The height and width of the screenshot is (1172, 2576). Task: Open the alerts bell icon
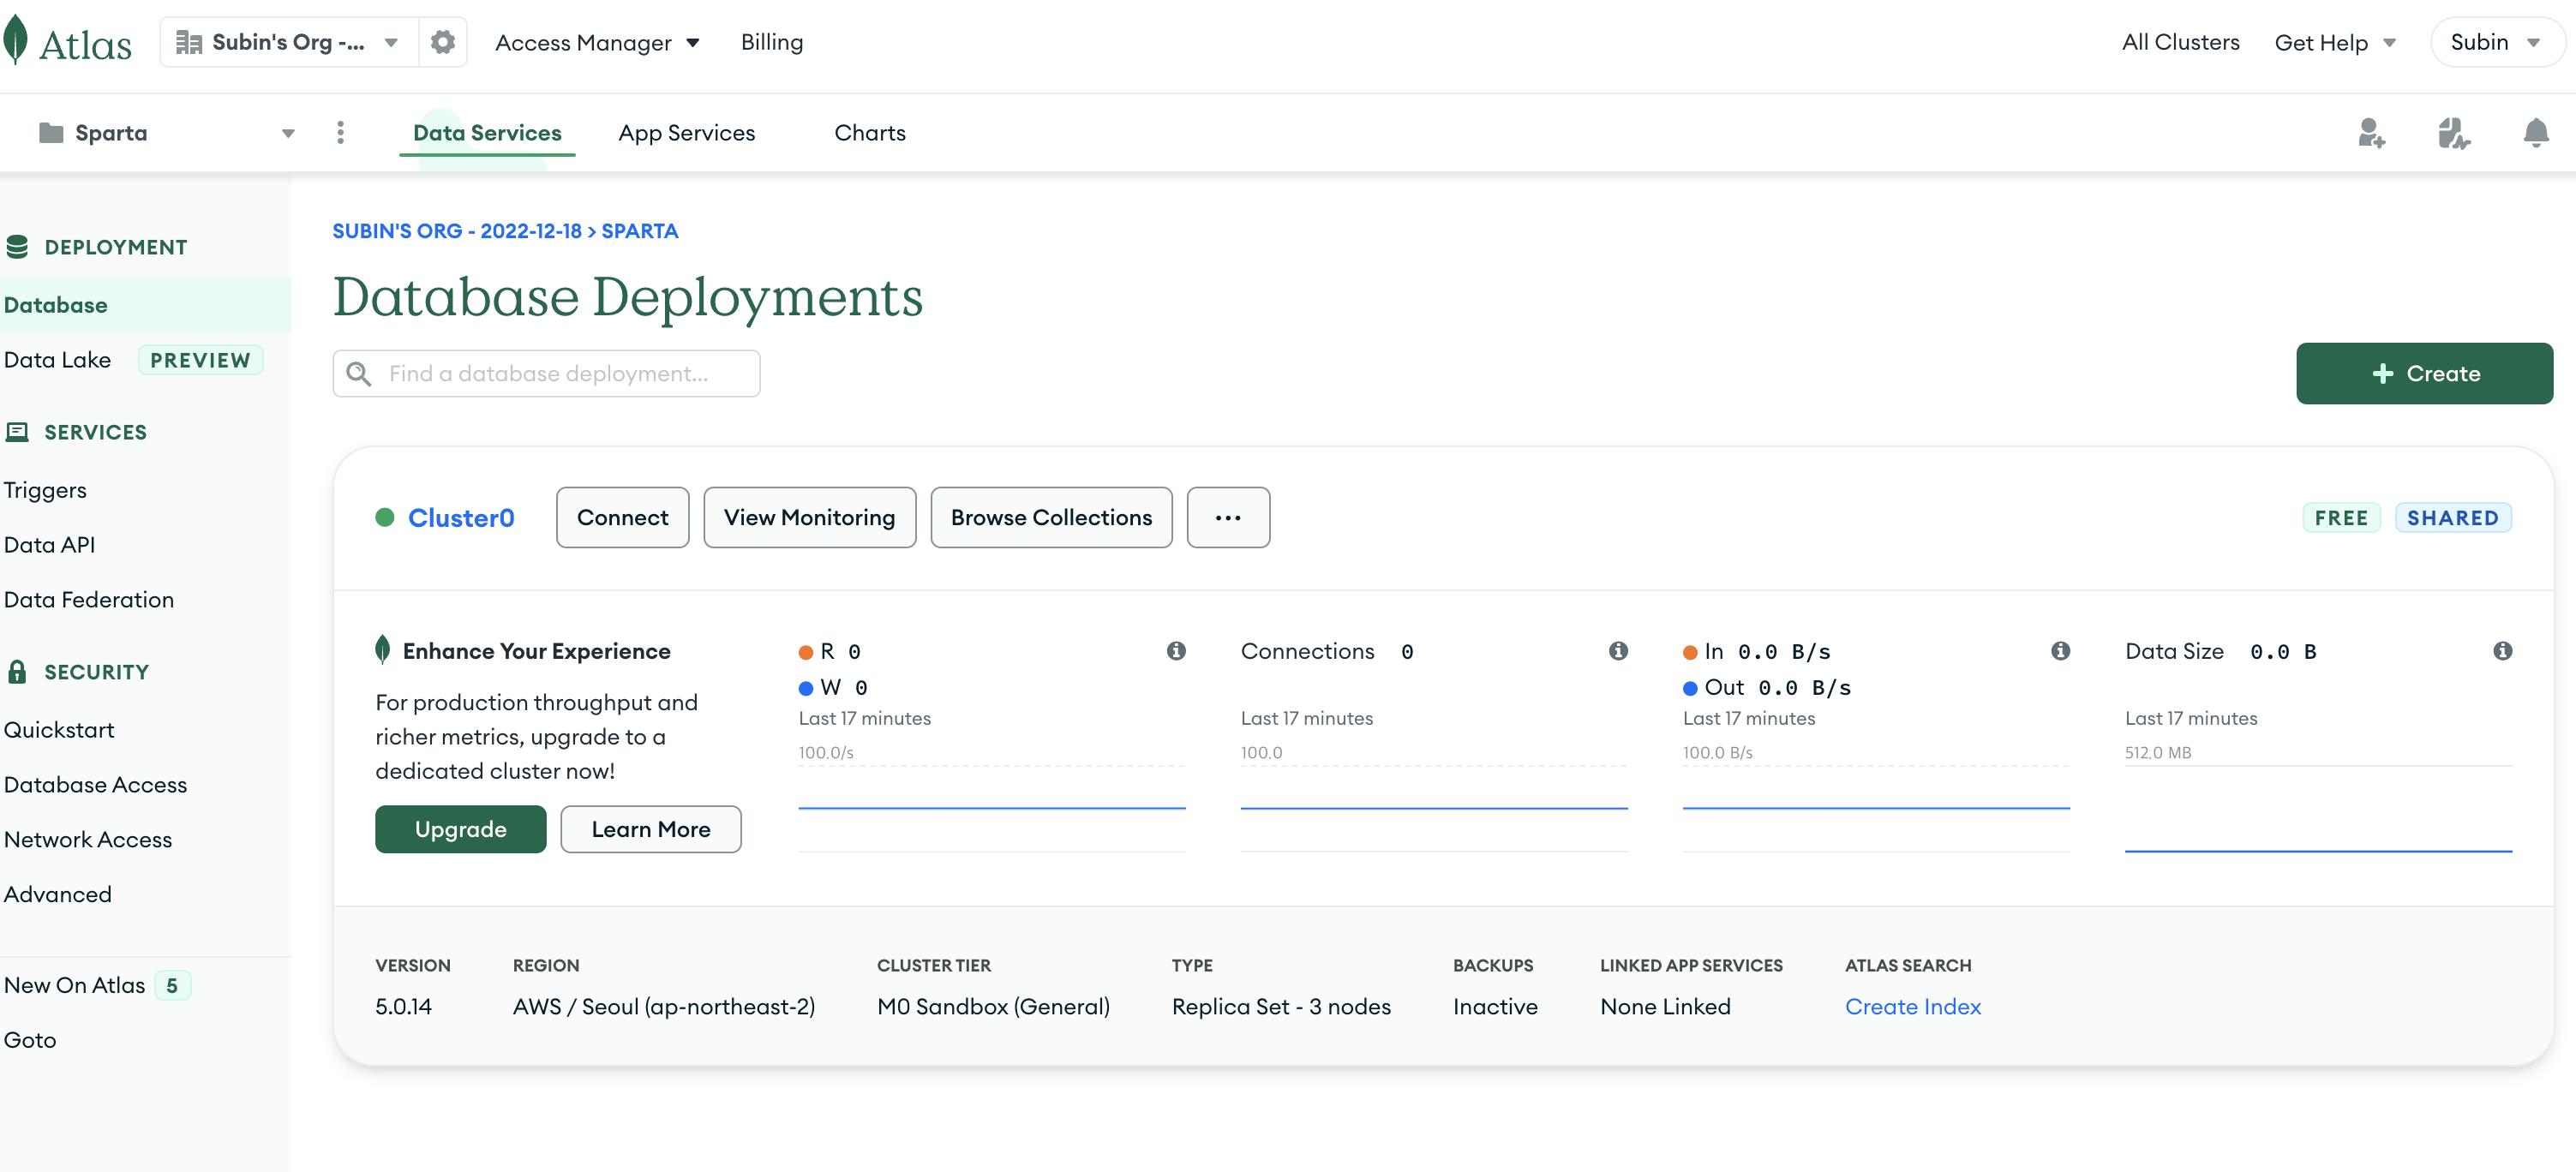2535,133
